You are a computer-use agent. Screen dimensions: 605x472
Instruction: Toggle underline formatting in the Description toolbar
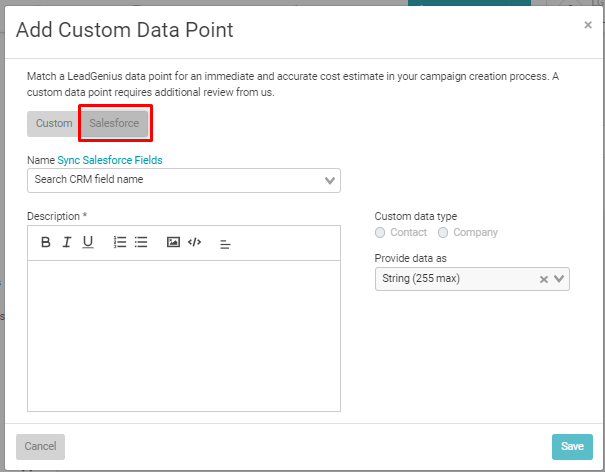coord(88,242)
